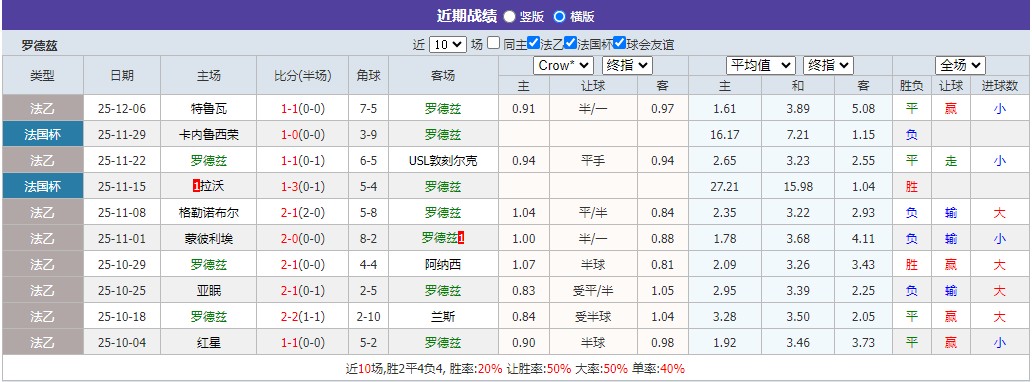Click 罗德兹 away team in 红星 row
This screenshot has height=382, width=1032.
click(443, 342)
